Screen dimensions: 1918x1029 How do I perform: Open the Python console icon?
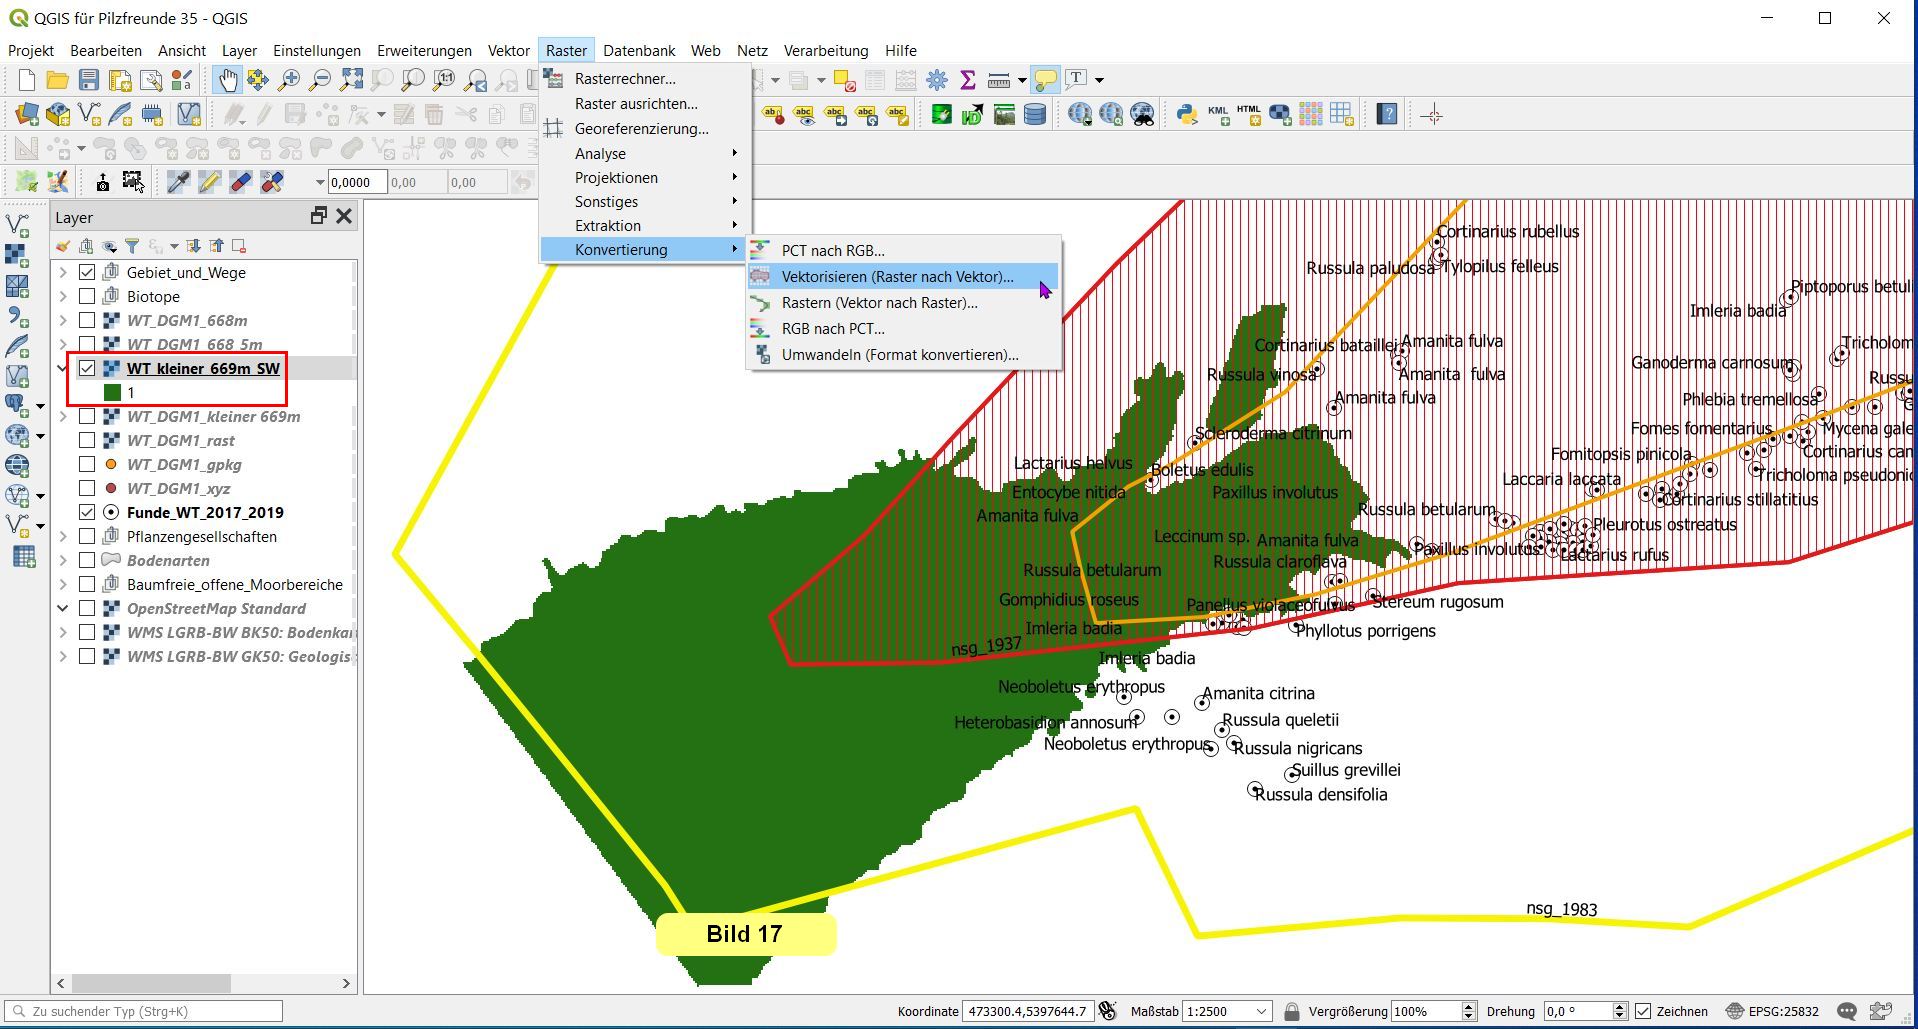[1186, 115]
